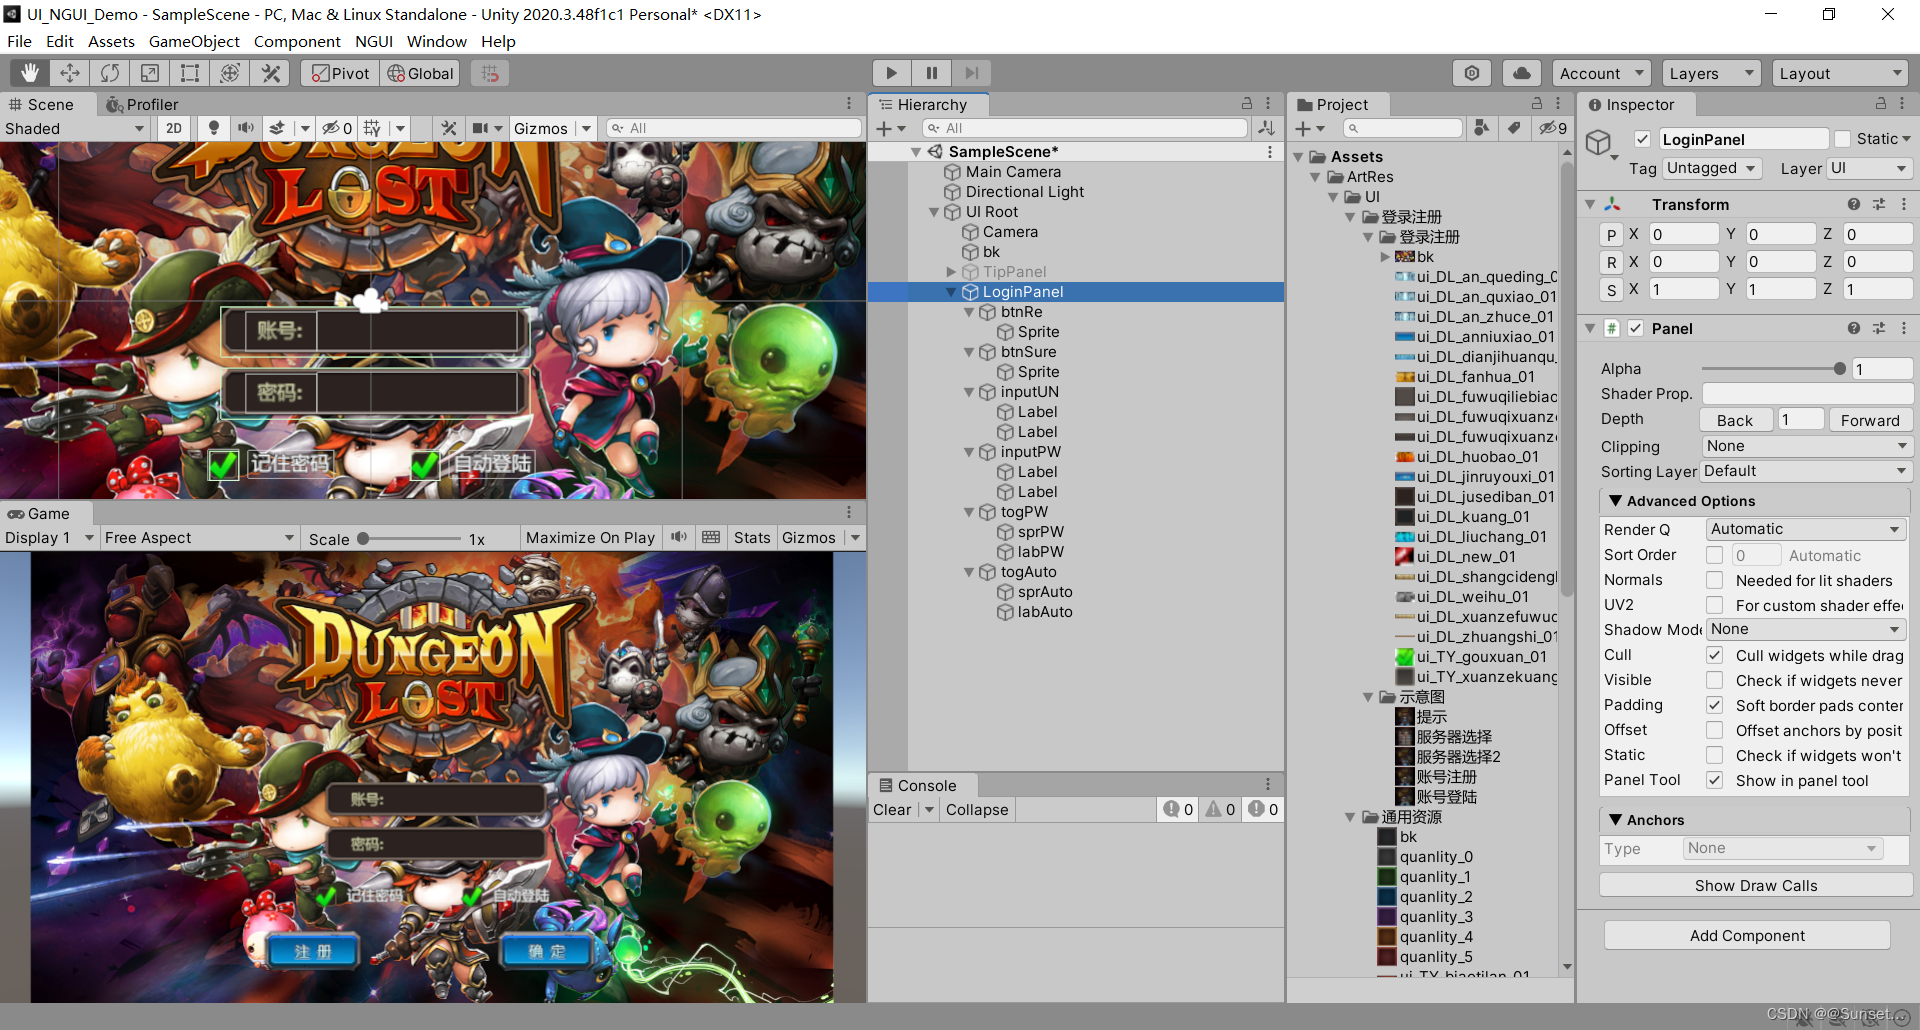The width and height of the screenshot is (1920, 1030).
Task: Collapse the LoginPanel hierarchy node
Action: [x=952, y=292]
